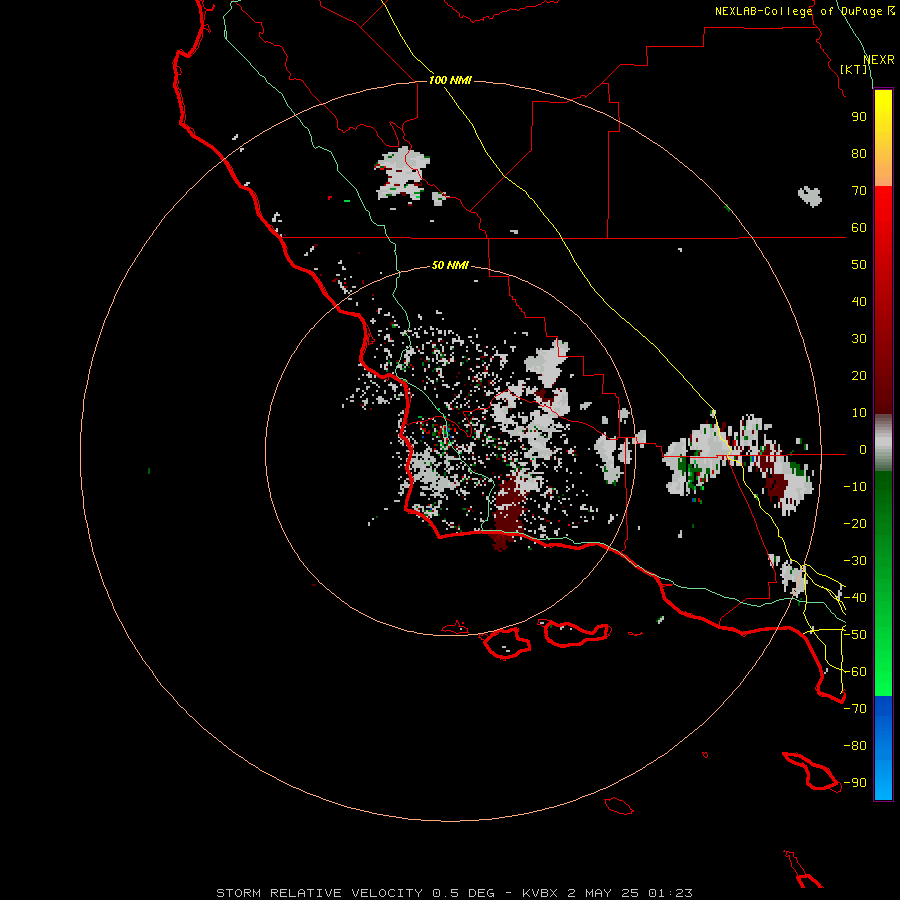This screenshot has width=900, height=900.
Task: Click the 01:23 timestamp text
Action: tap(670, 893)
